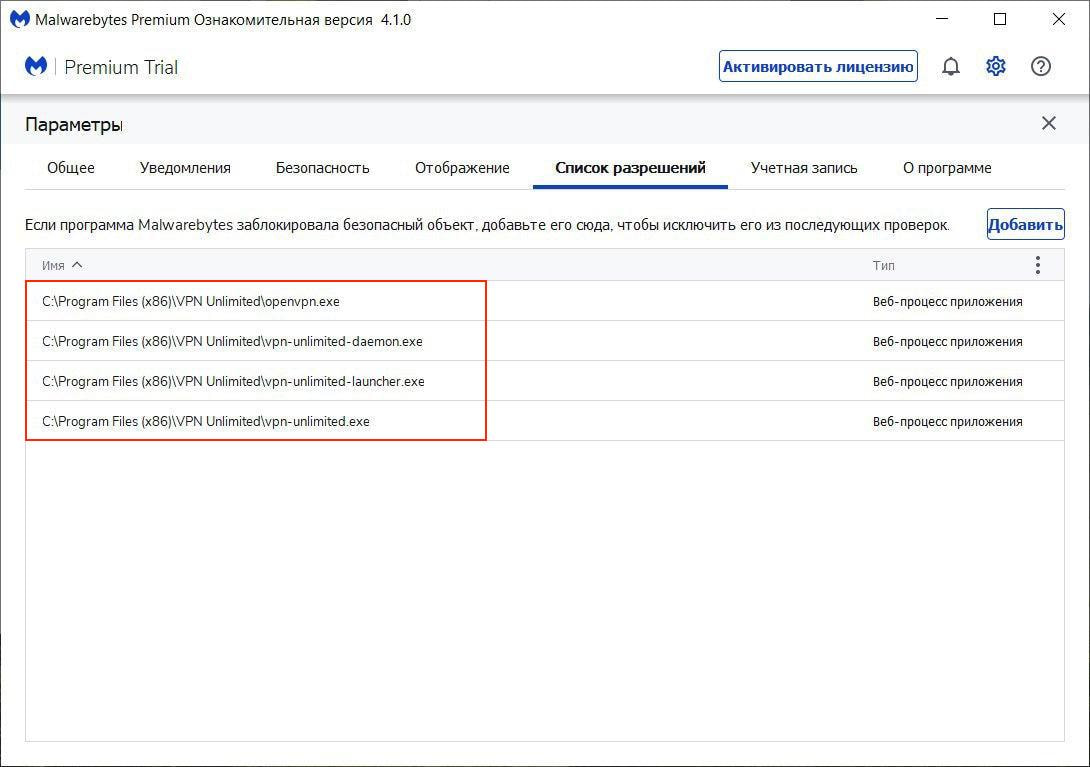Click the Тип column header
Viewport: 1090px width, 767px height.
pyautogui.click(x=883, y=266)
